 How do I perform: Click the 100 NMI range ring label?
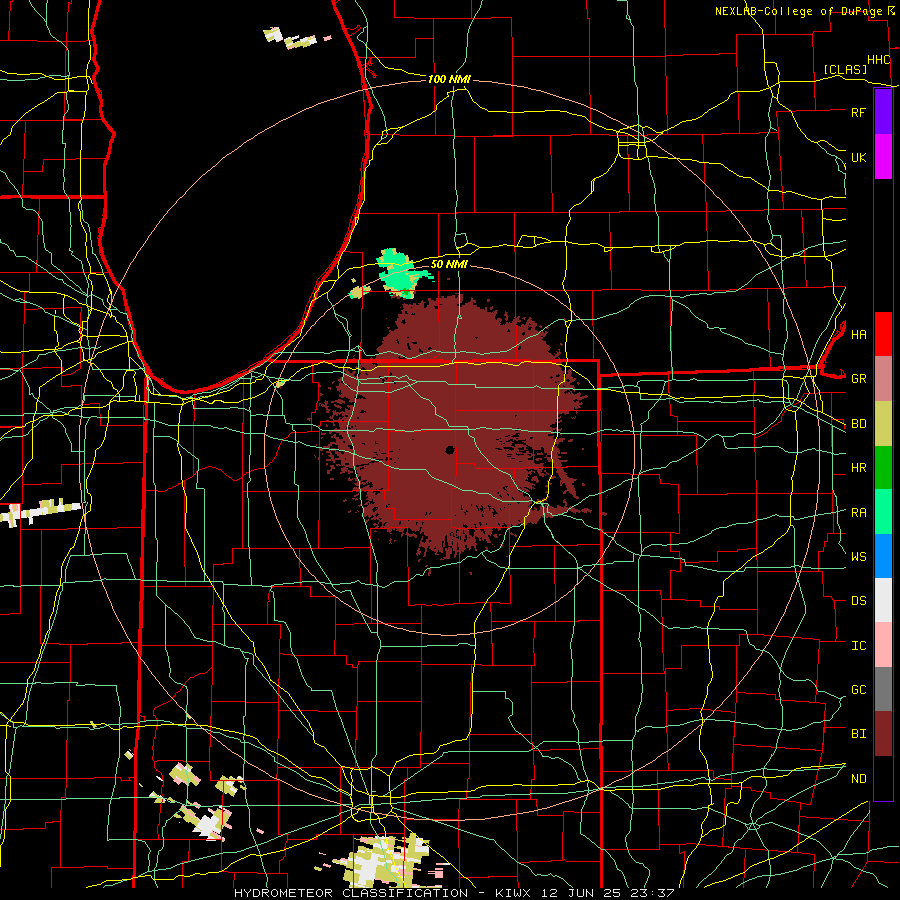449,79
